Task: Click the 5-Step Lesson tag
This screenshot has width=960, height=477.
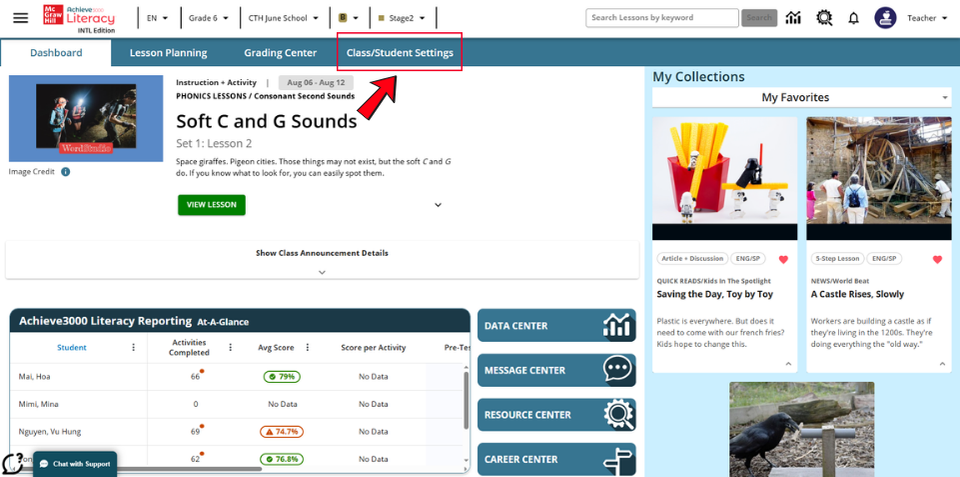Action: click(837, 258)
